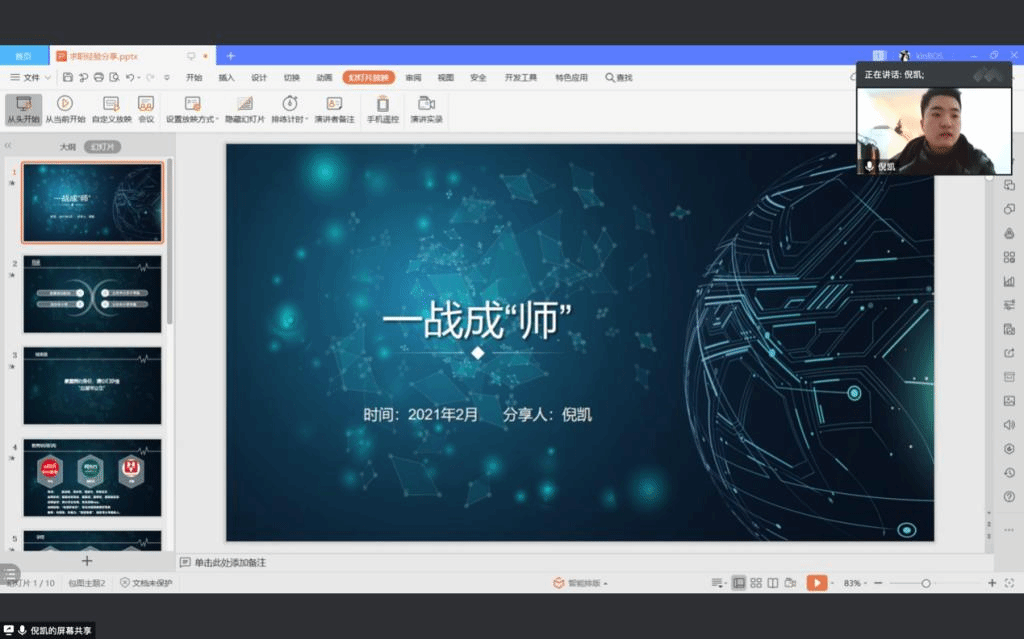Image resolution: width=1024 pixels, height=639 pixels.
Task: Open the 动画 animation tab
Action: [324, 78]
